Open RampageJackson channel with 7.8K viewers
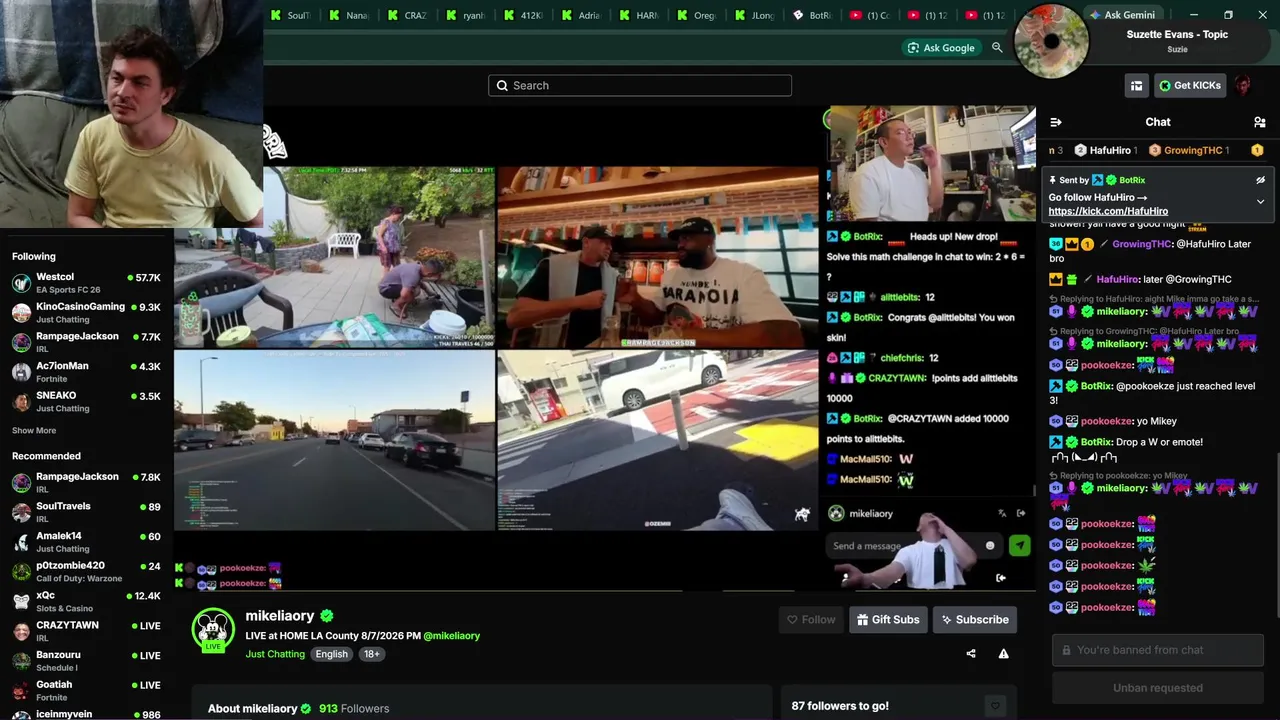The width and height of the screenshot is (1280, 720). [x=87, y=483]
